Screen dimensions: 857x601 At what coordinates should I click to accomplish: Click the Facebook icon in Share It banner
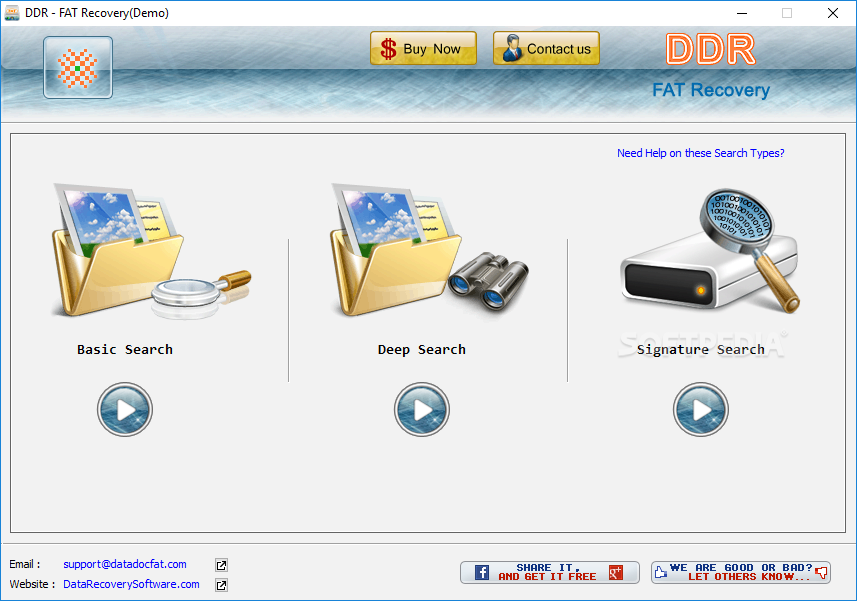point(482,572)
